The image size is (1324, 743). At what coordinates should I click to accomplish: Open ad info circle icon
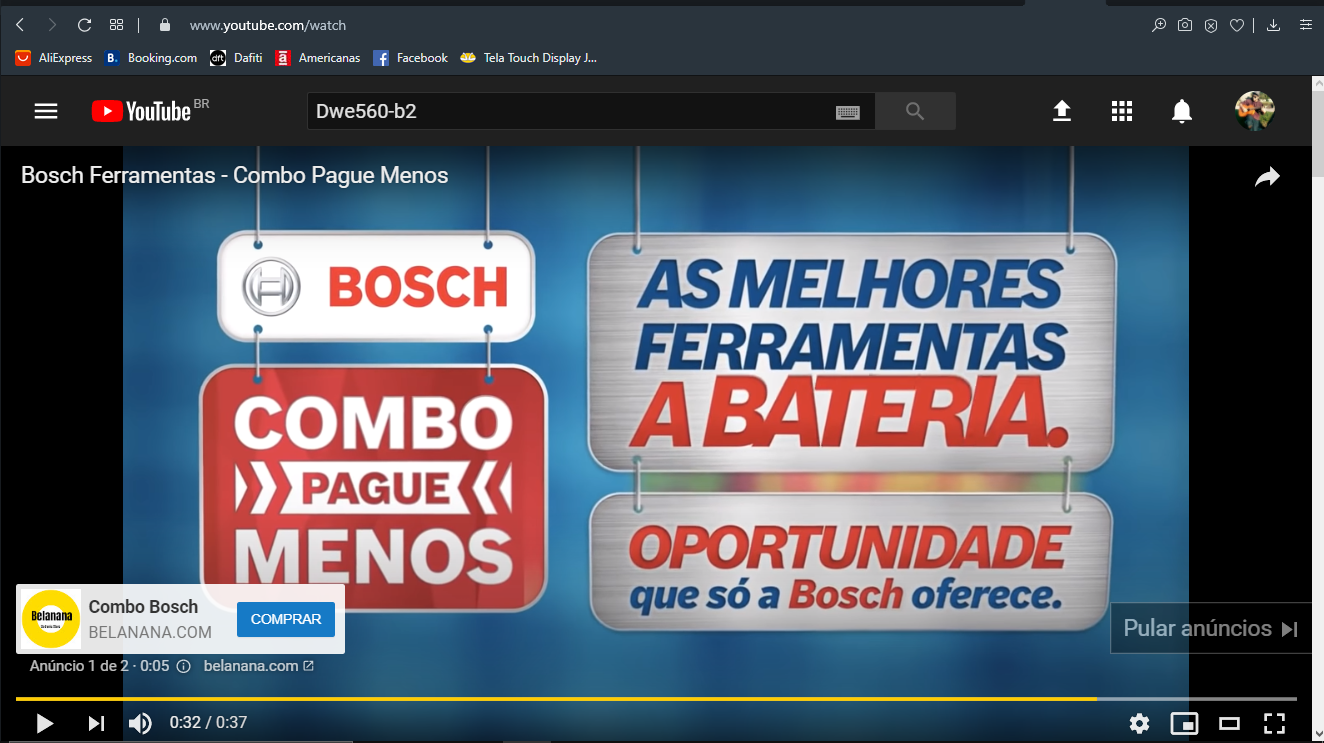183,666
